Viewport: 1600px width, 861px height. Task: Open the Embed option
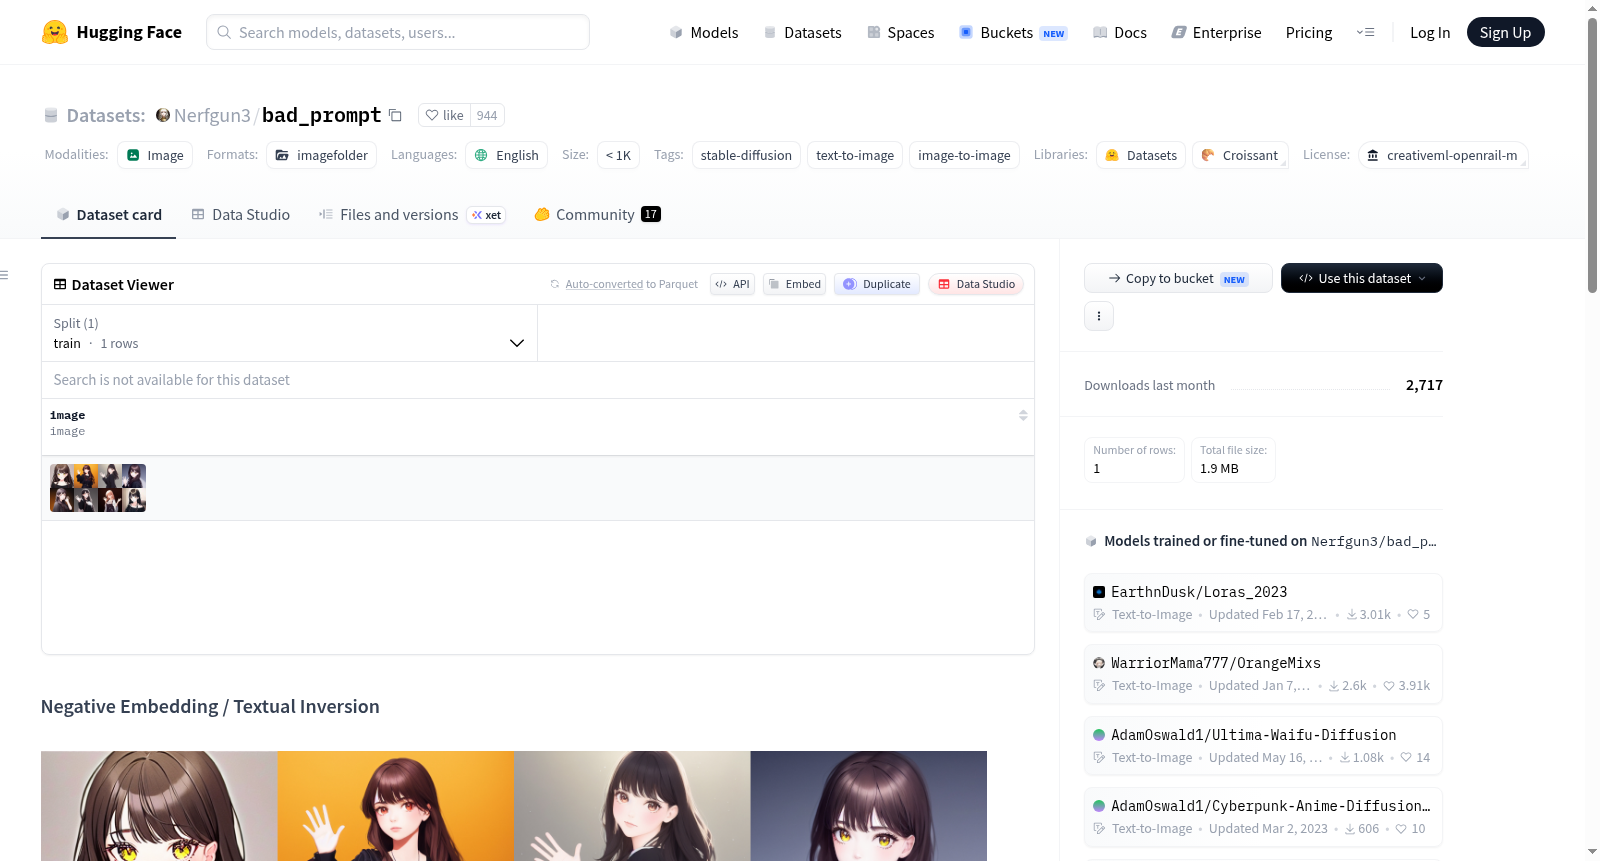tap(795, 284)
